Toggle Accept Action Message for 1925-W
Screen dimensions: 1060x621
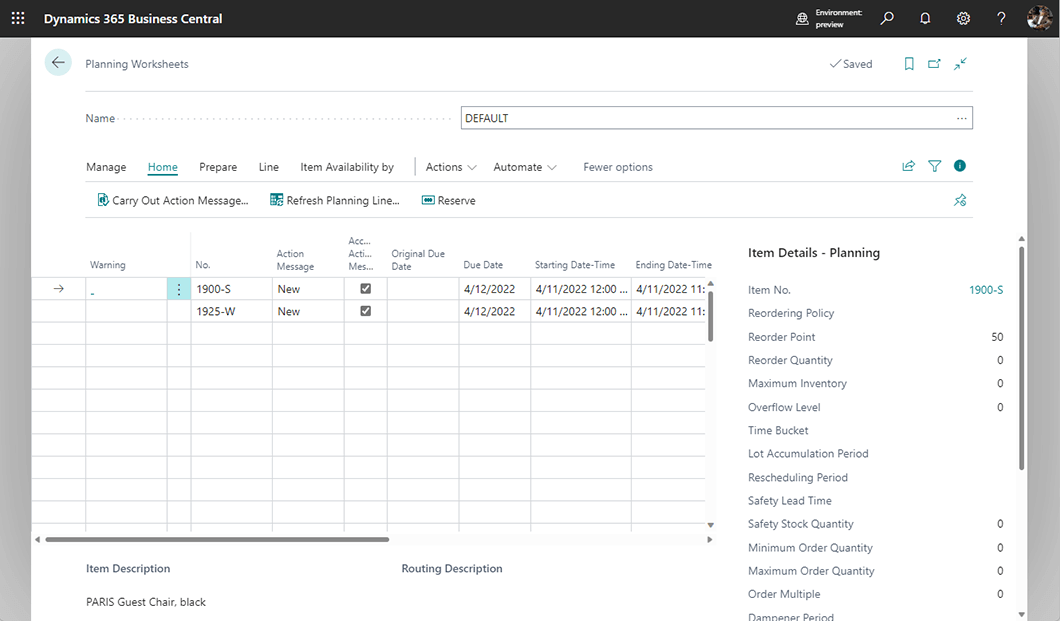[x=366, y=311]
